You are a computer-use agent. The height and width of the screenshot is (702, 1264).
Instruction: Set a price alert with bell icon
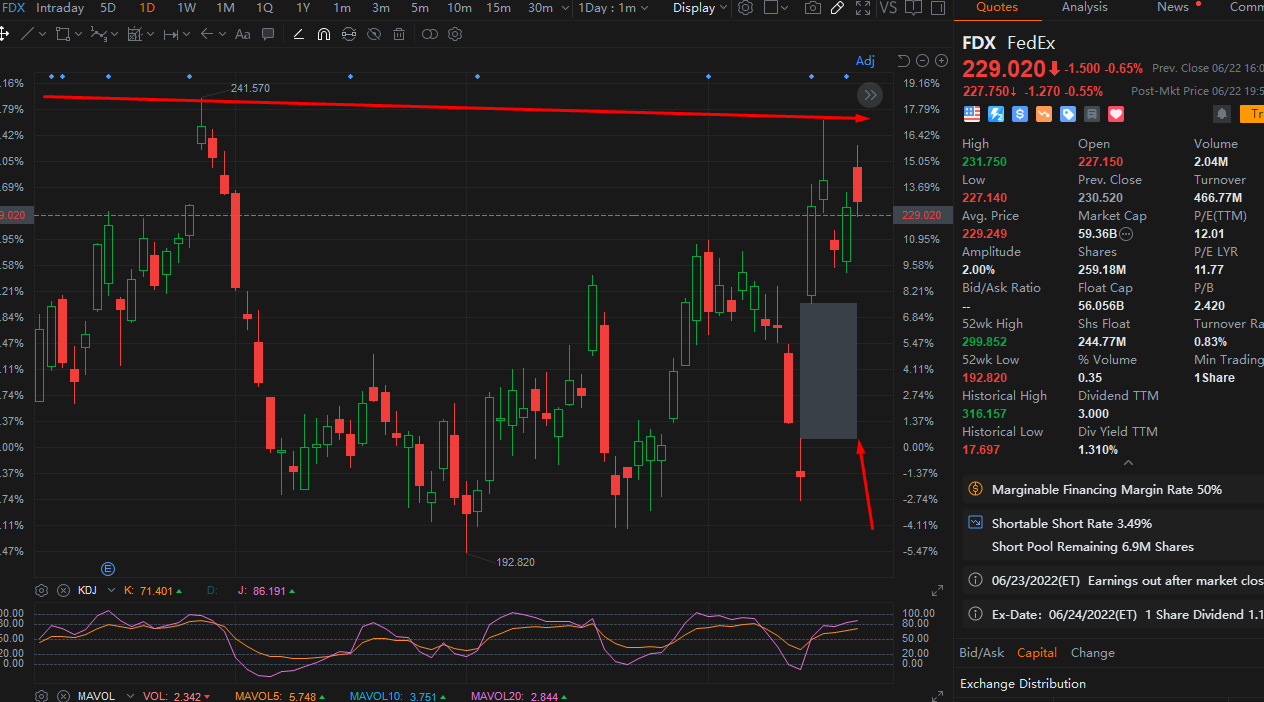[x=1222, y=114]
